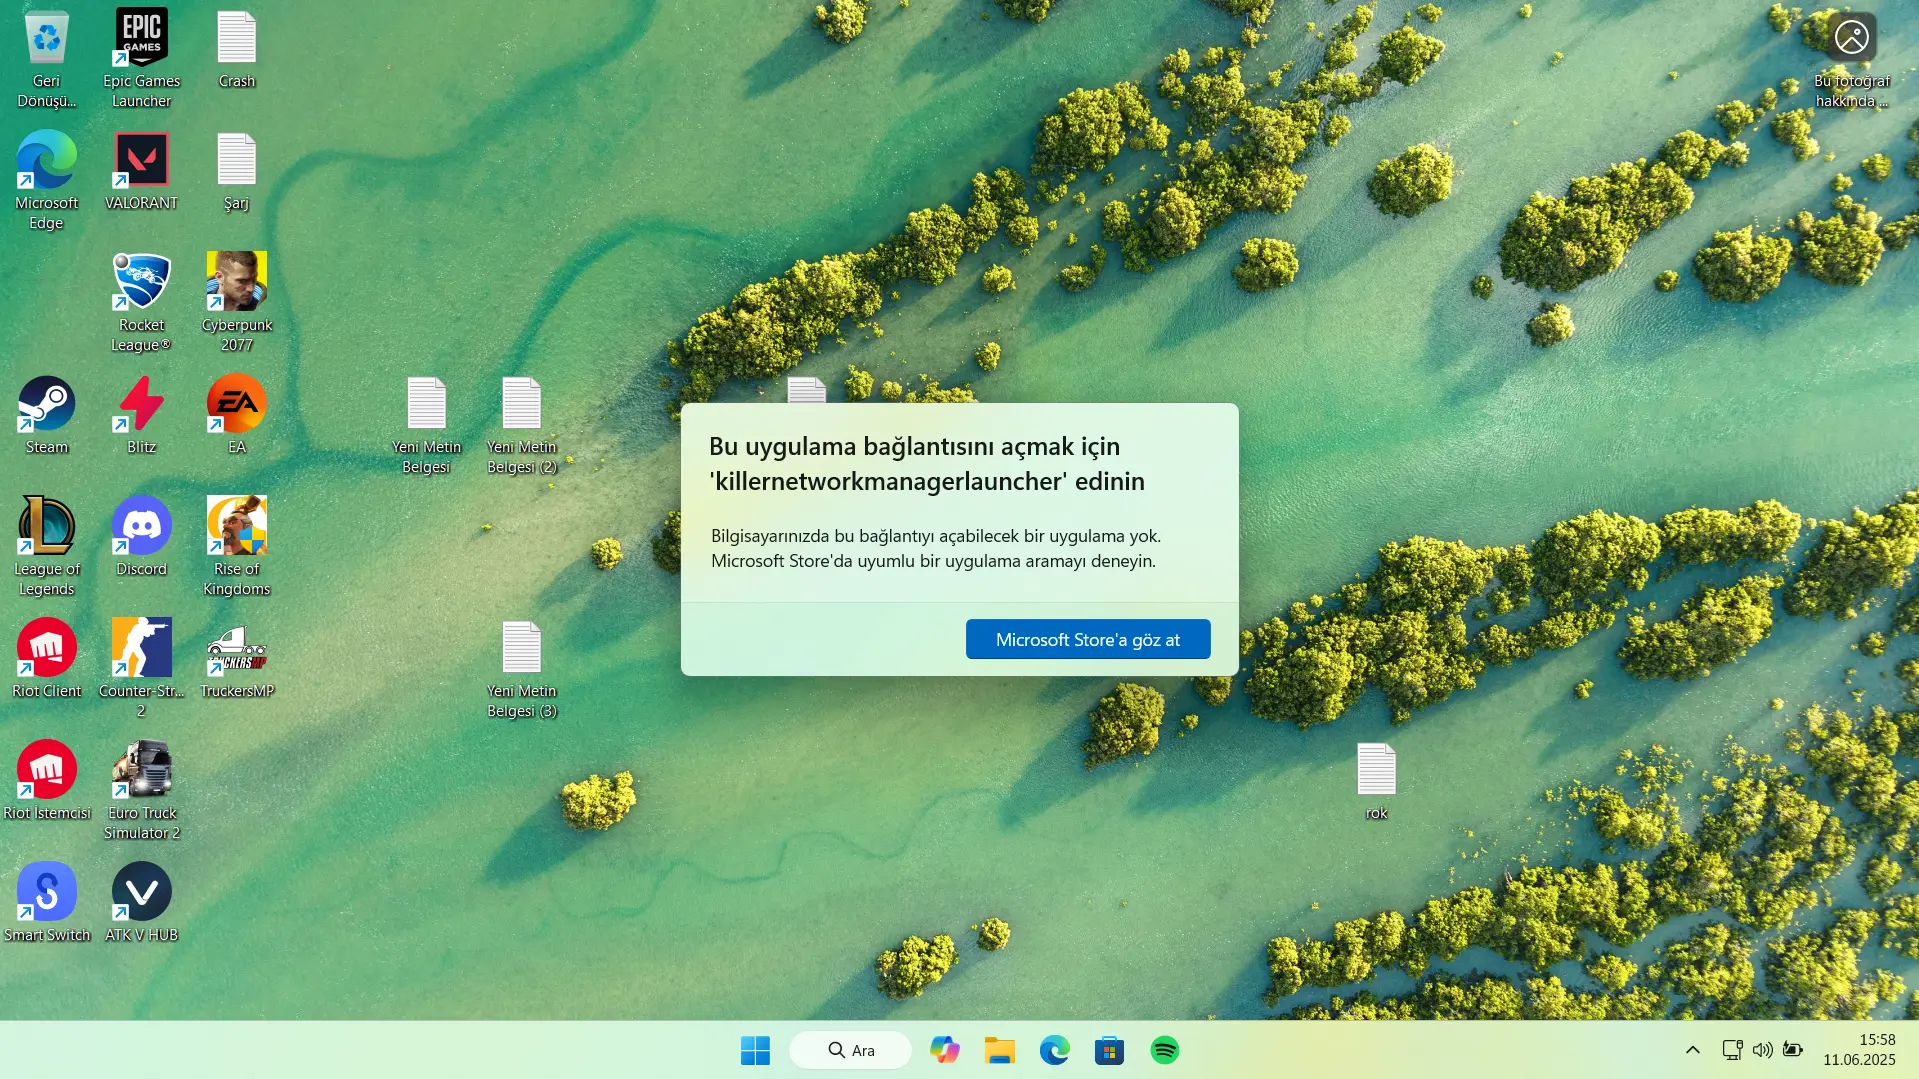Image resolution: width=1919 pixels, height=1079 pixels.
Task: Select the Blitz desktop shortcut
Action: (x=141, y=415)
